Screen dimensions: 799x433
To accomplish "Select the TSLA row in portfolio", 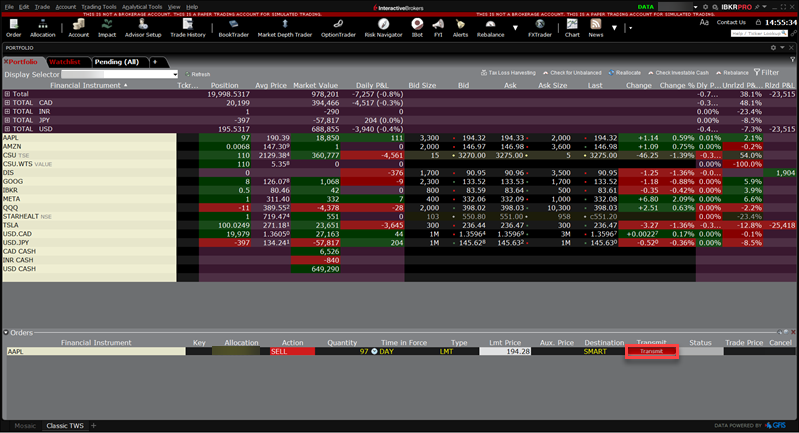I will coord(398,225).
